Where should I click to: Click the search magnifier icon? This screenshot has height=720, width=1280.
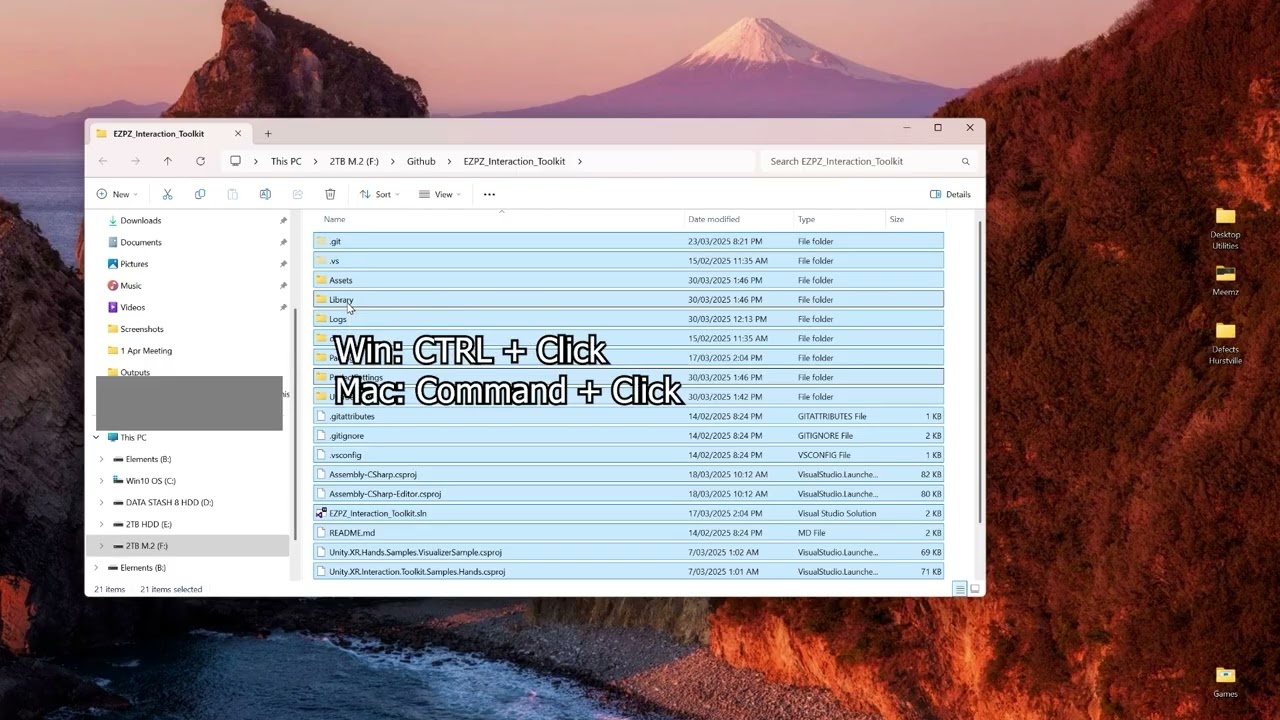pyautogui.click(x=965, y=161)
